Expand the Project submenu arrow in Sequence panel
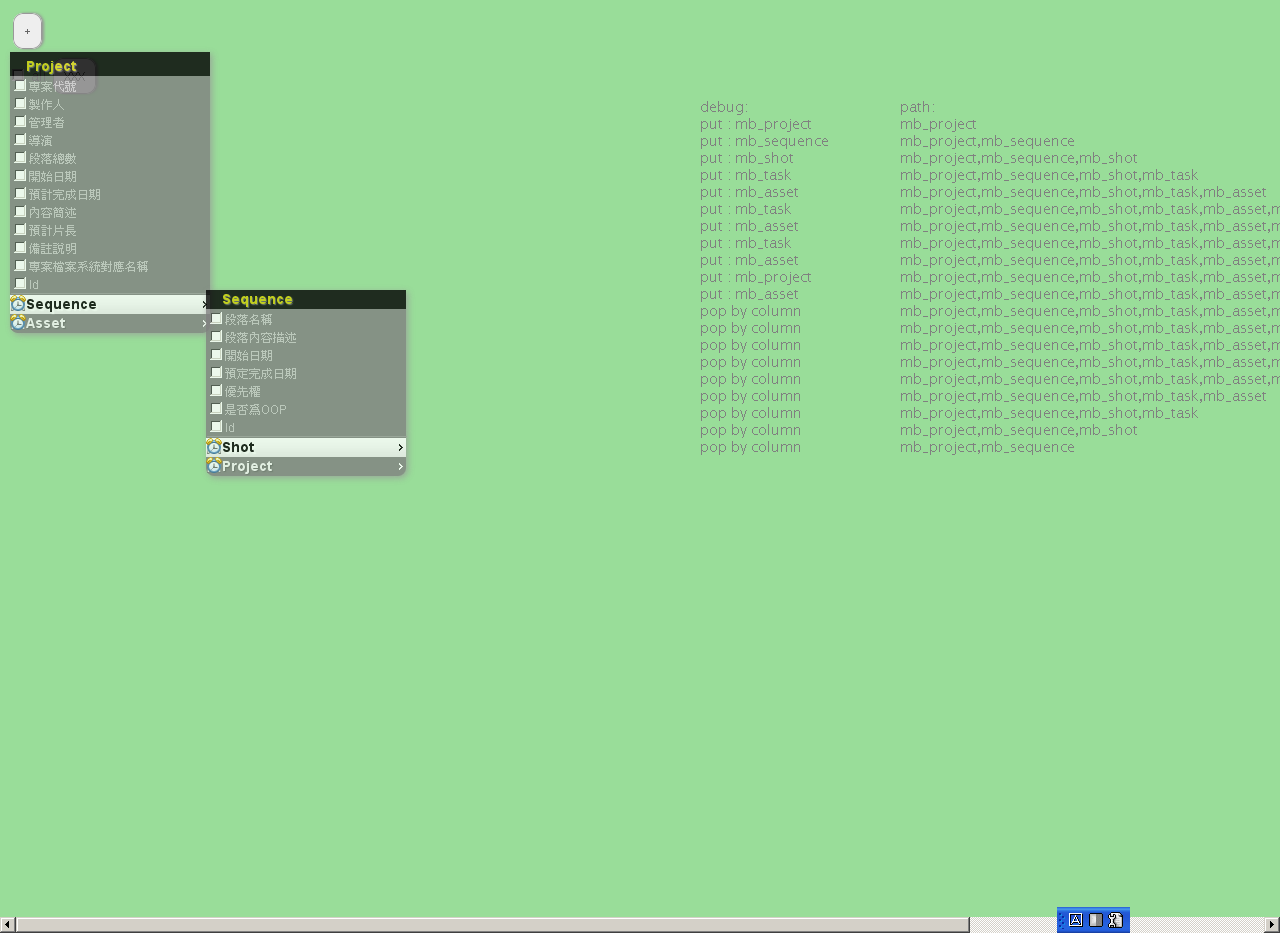 point(400,466)
